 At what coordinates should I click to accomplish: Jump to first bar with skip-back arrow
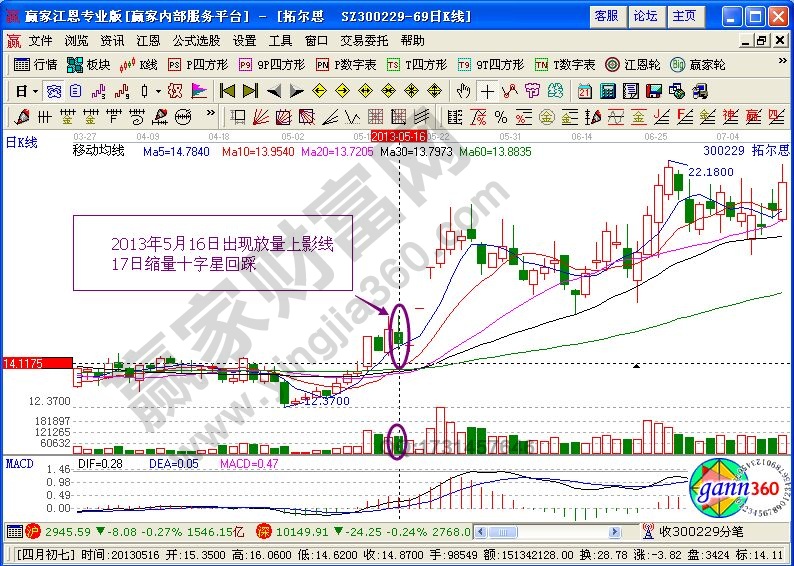click(227, 90)
